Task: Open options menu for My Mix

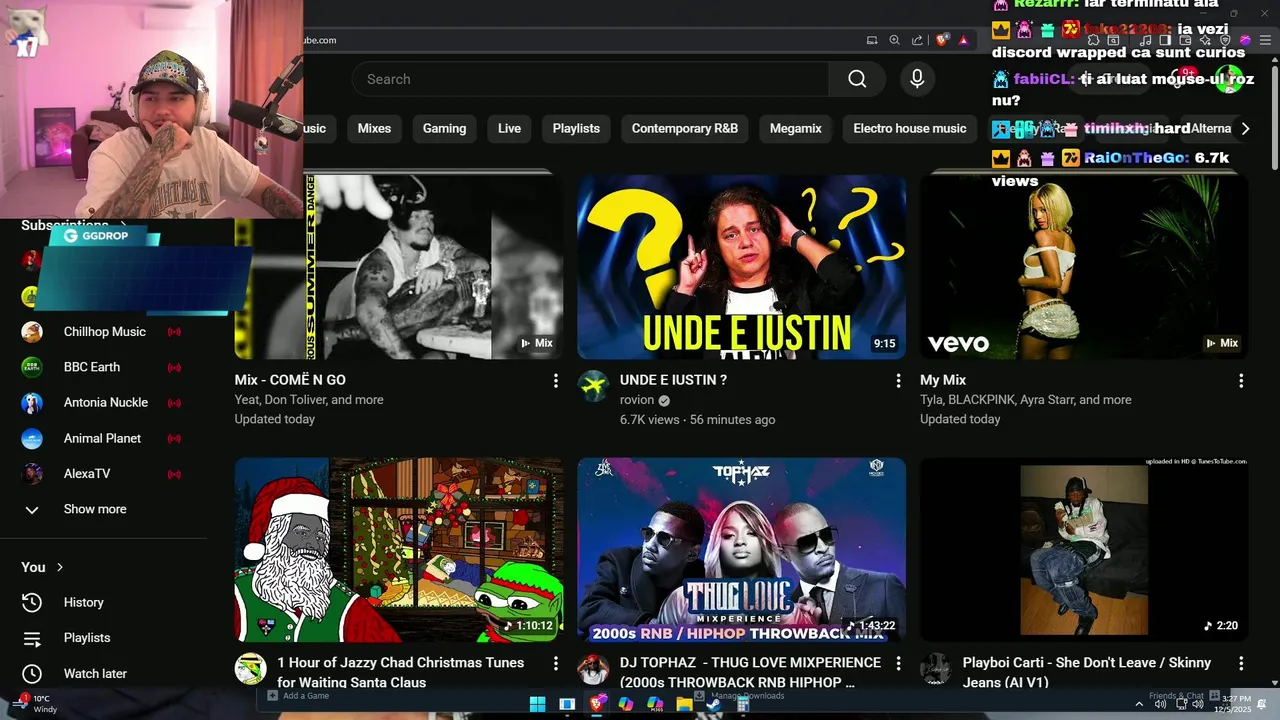Action: [1241, 381]
